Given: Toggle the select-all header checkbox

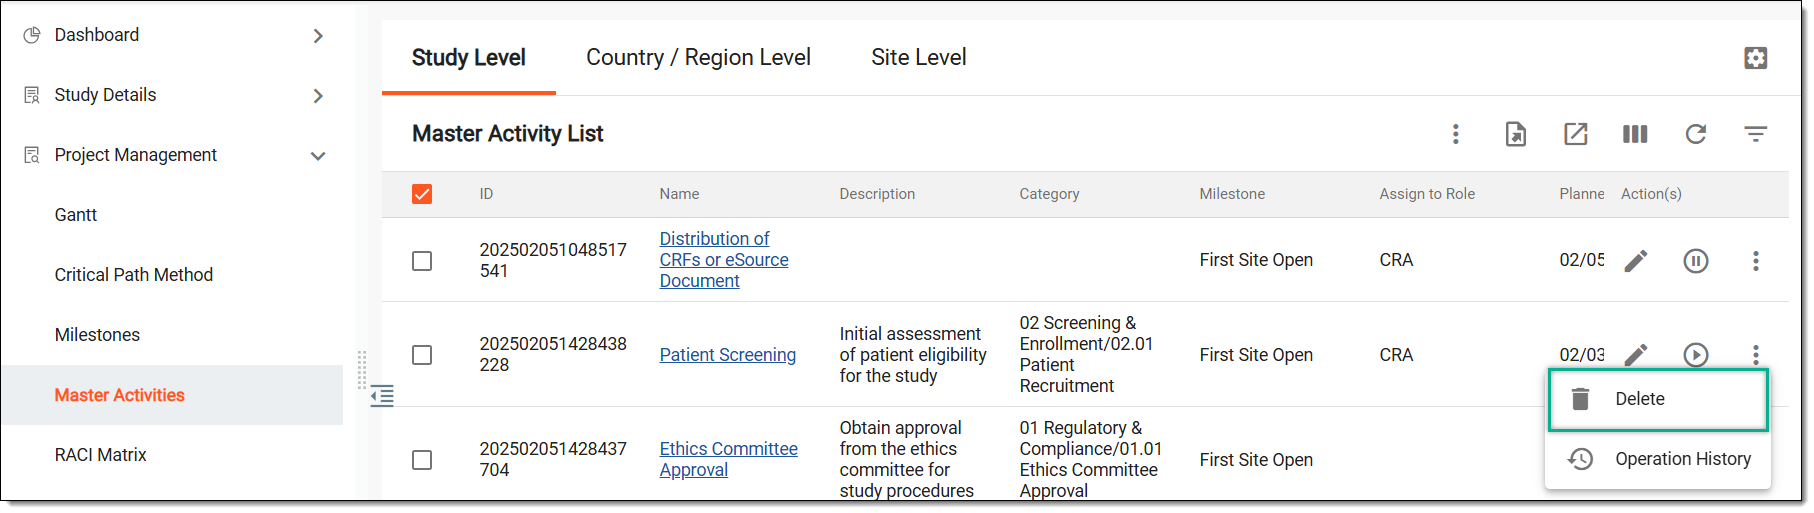Looking at the screenshot, I should pos(422,194).
